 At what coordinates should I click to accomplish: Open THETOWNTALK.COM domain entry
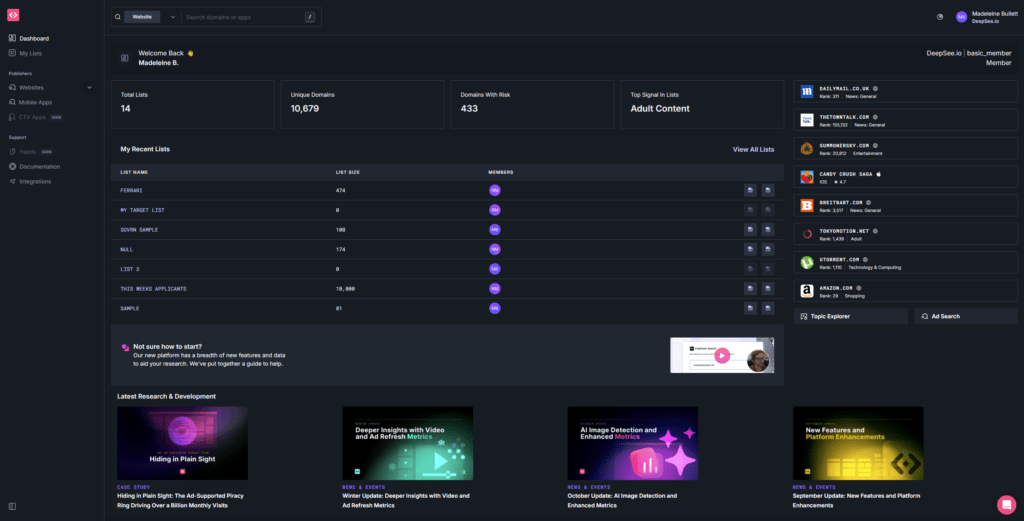tap(905, 121)
